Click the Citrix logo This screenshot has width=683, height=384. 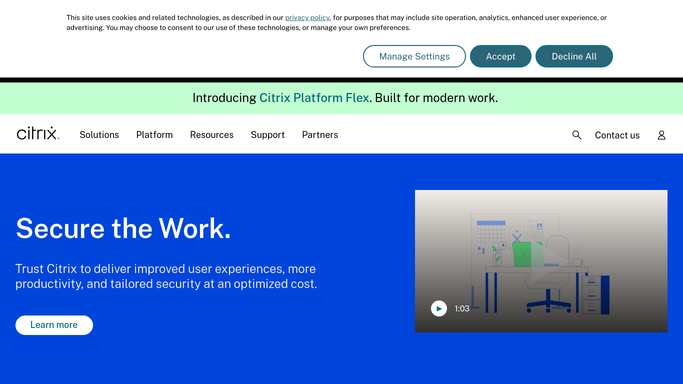click(38, 133)
